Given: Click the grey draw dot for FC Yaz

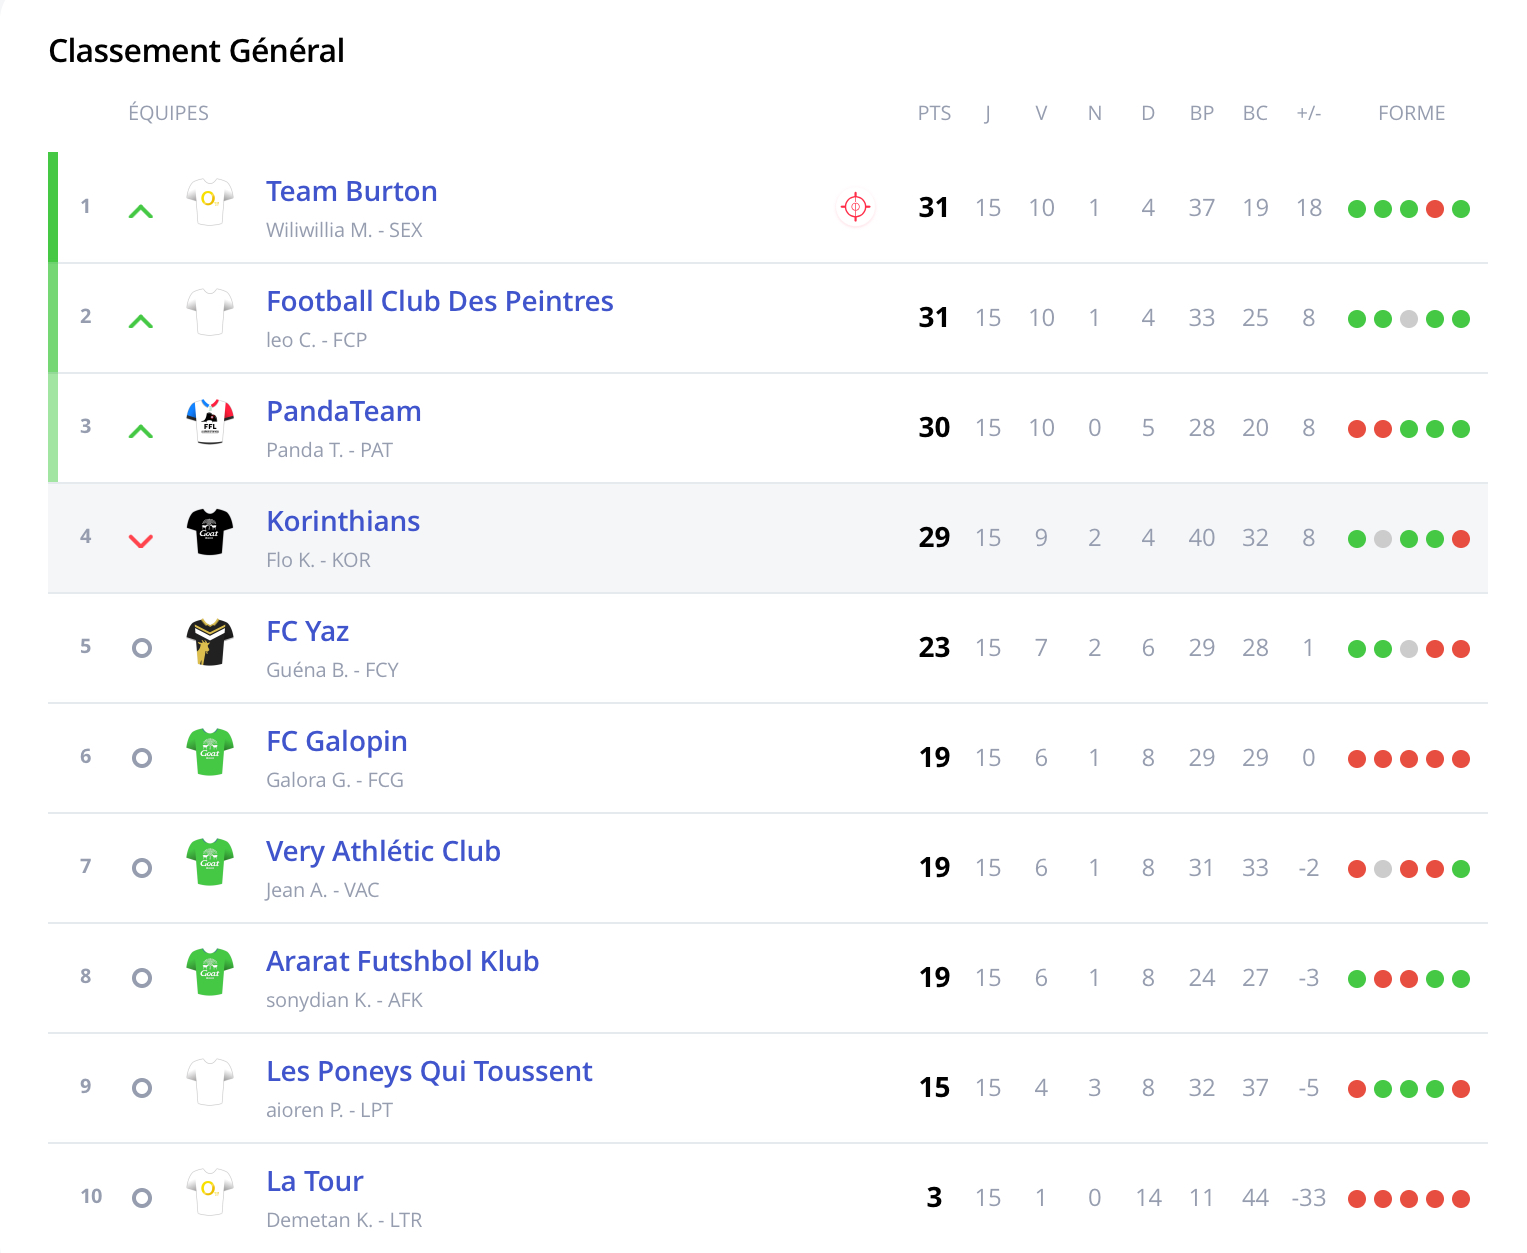Looking at the screenshot, I should [1409, 649].
